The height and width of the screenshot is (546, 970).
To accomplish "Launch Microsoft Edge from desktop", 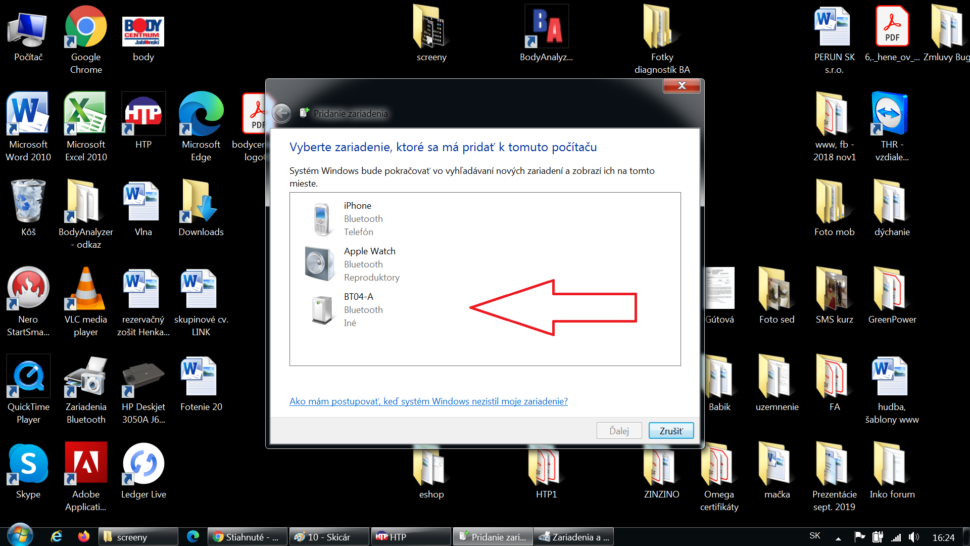I will coord(200,127).
